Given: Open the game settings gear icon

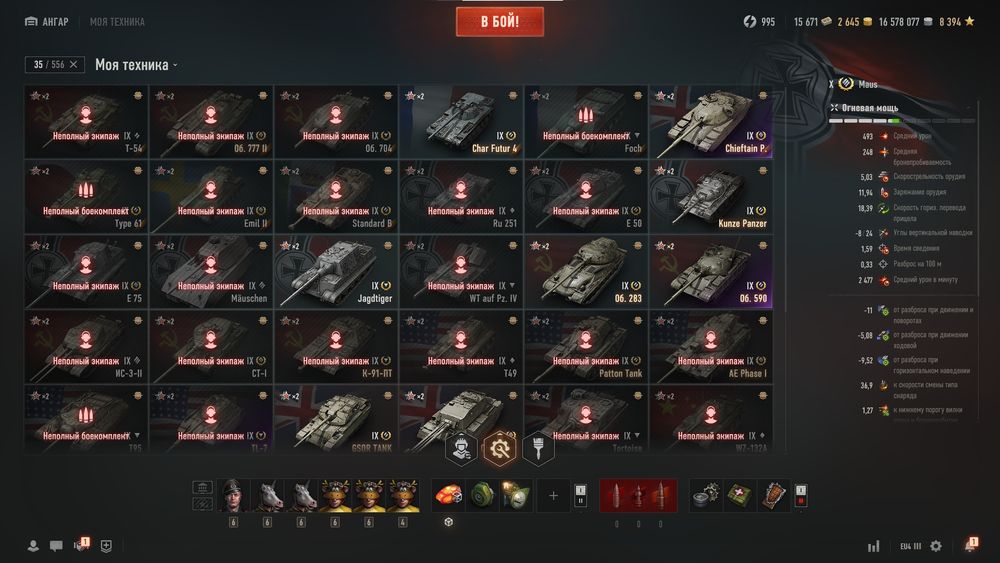Looking at the screenshot, I should point(936,546).
